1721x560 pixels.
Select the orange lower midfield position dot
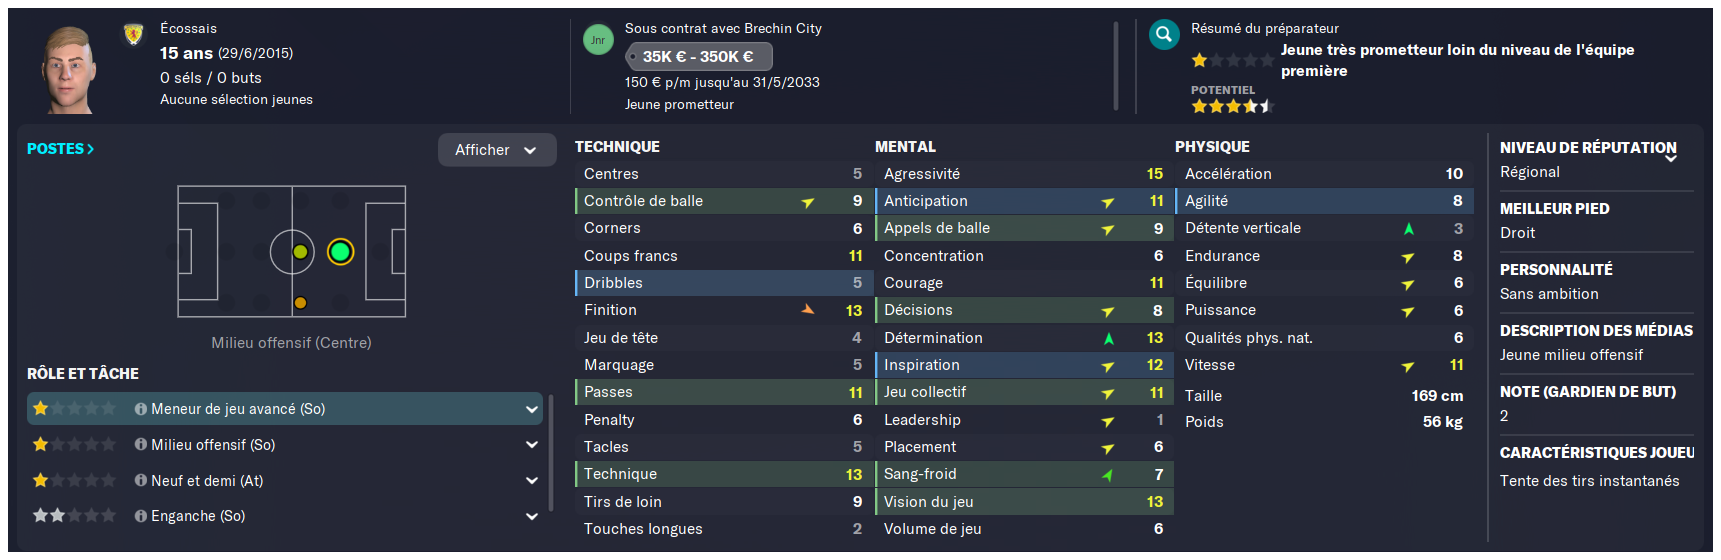tap(300, 302)
